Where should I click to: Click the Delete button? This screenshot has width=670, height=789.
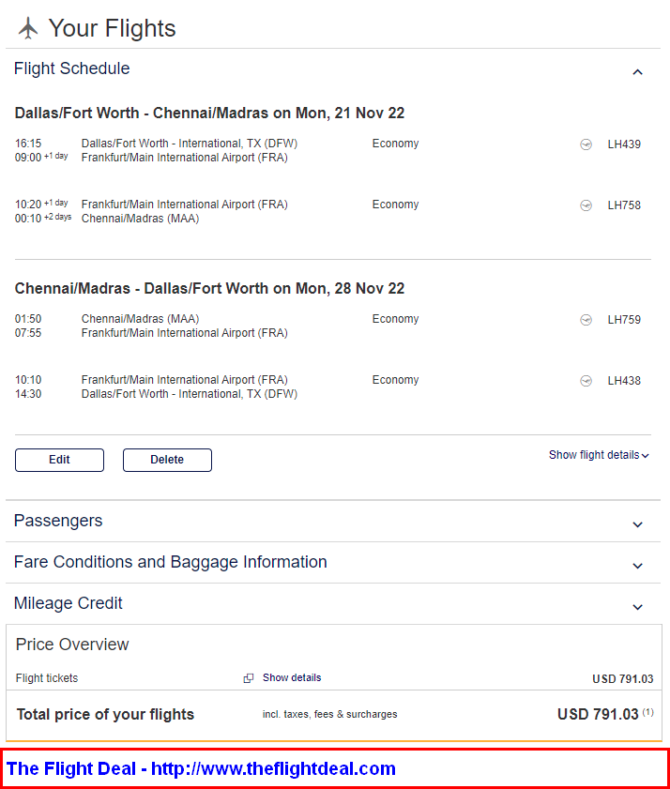pyautogui.click(x=168, y=460)
